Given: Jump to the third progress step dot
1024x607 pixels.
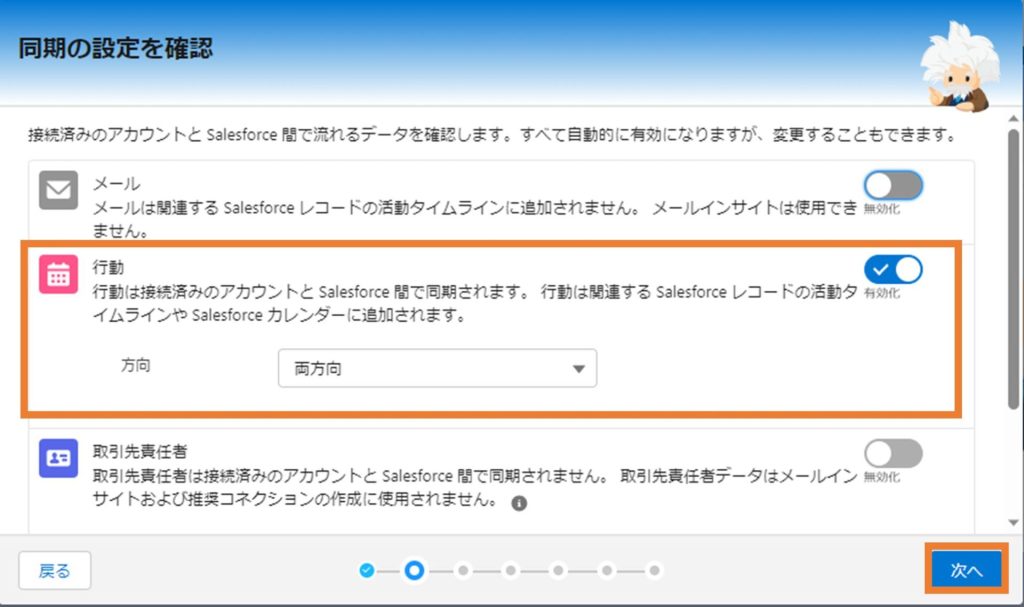Looking at the screenshot, I should click(x=463, y=570).
